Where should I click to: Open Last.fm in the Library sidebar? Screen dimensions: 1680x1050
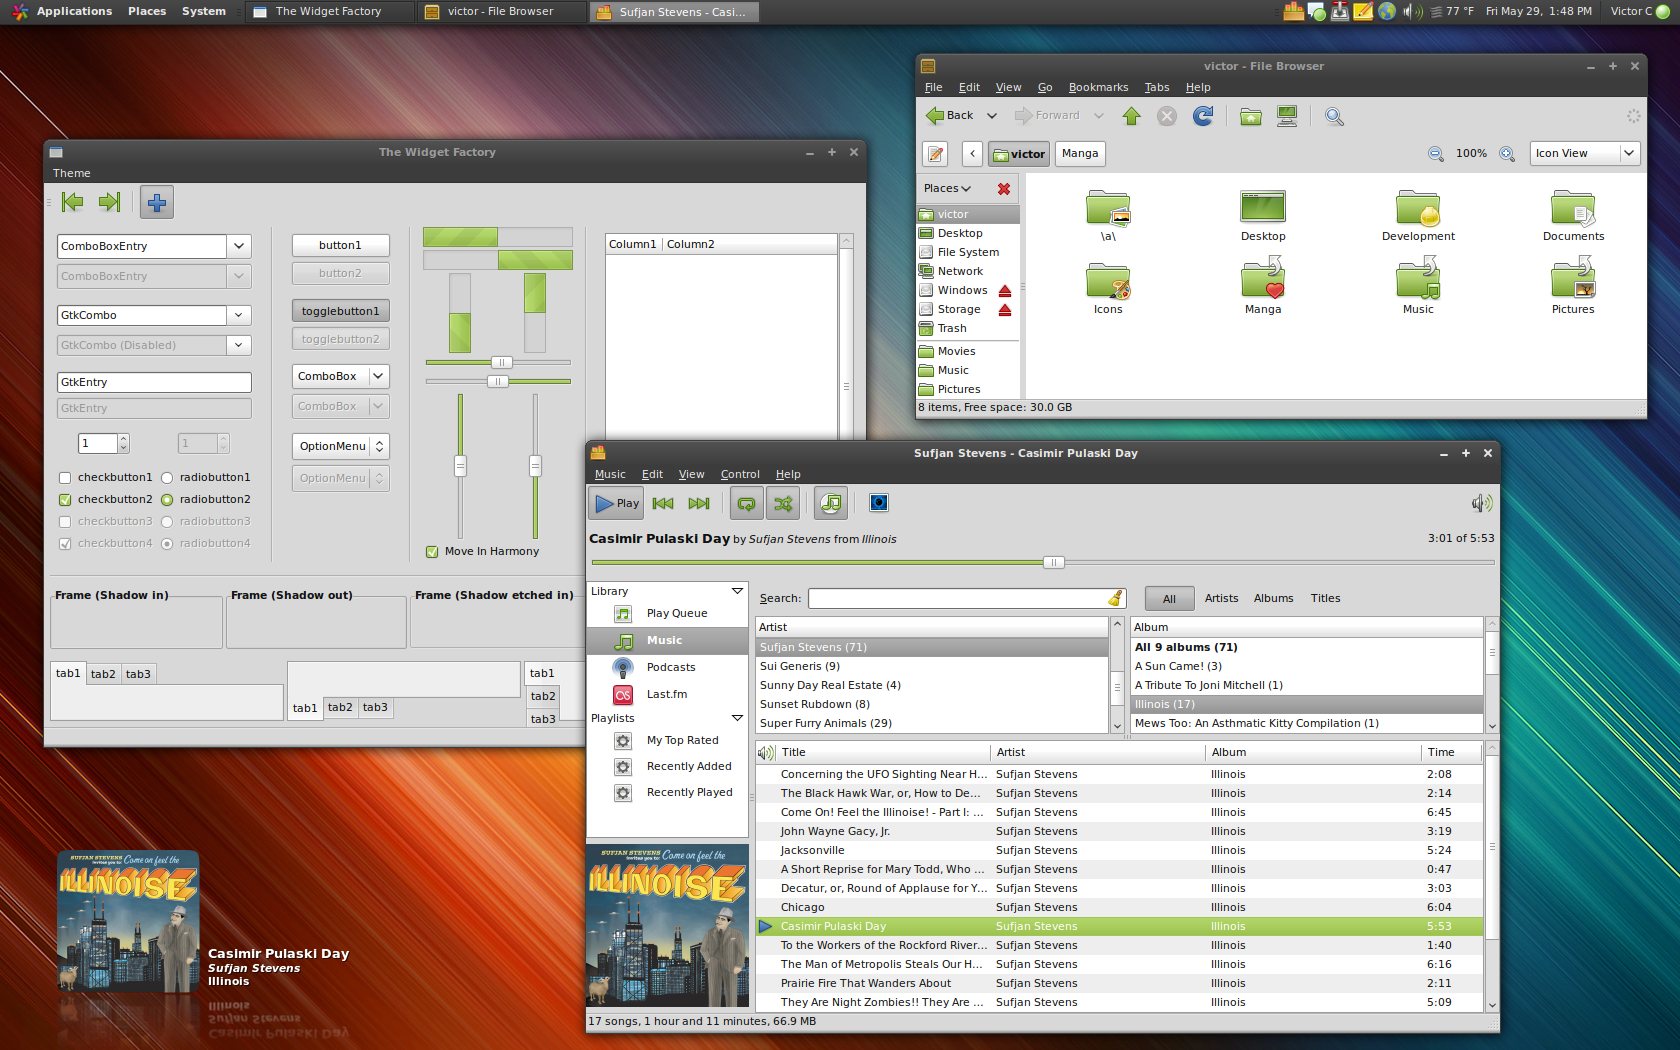(666, 694)
